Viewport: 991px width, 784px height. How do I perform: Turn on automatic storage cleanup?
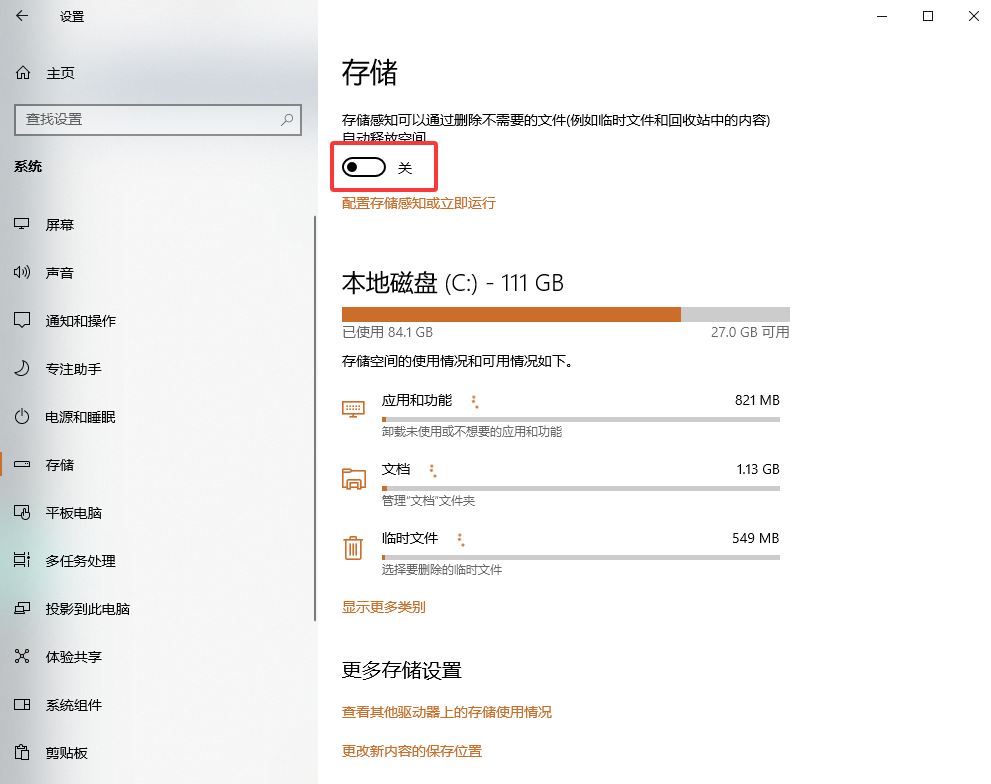tap(363, 167)
